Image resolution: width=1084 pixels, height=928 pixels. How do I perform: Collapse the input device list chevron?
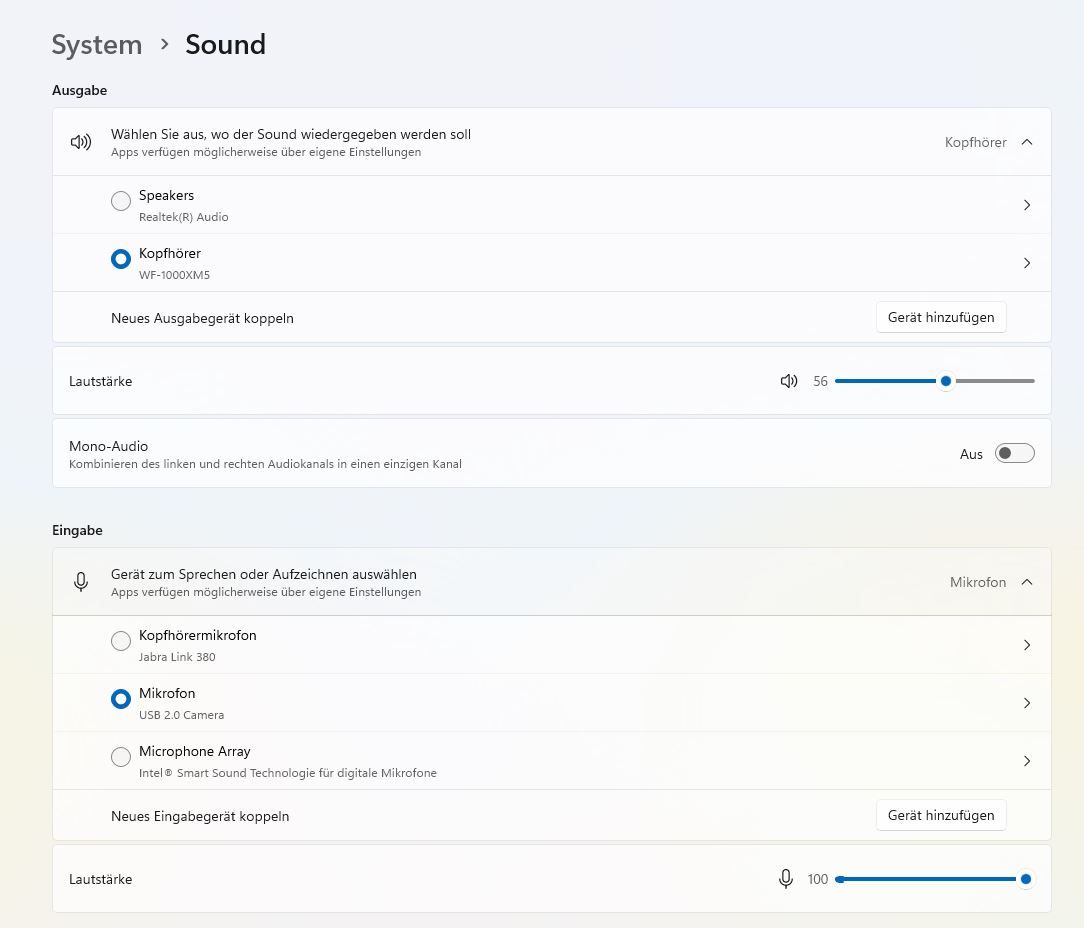pyautogui.click(x=1027, y=582)
